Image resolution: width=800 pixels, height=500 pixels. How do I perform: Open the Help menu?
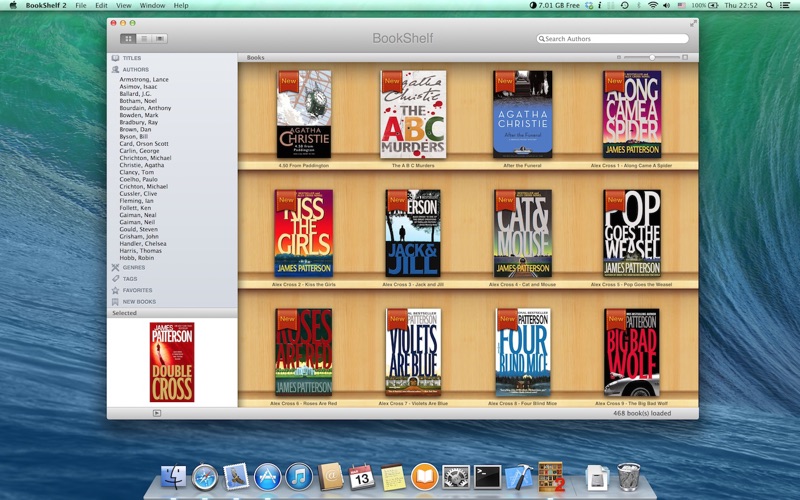181,6
